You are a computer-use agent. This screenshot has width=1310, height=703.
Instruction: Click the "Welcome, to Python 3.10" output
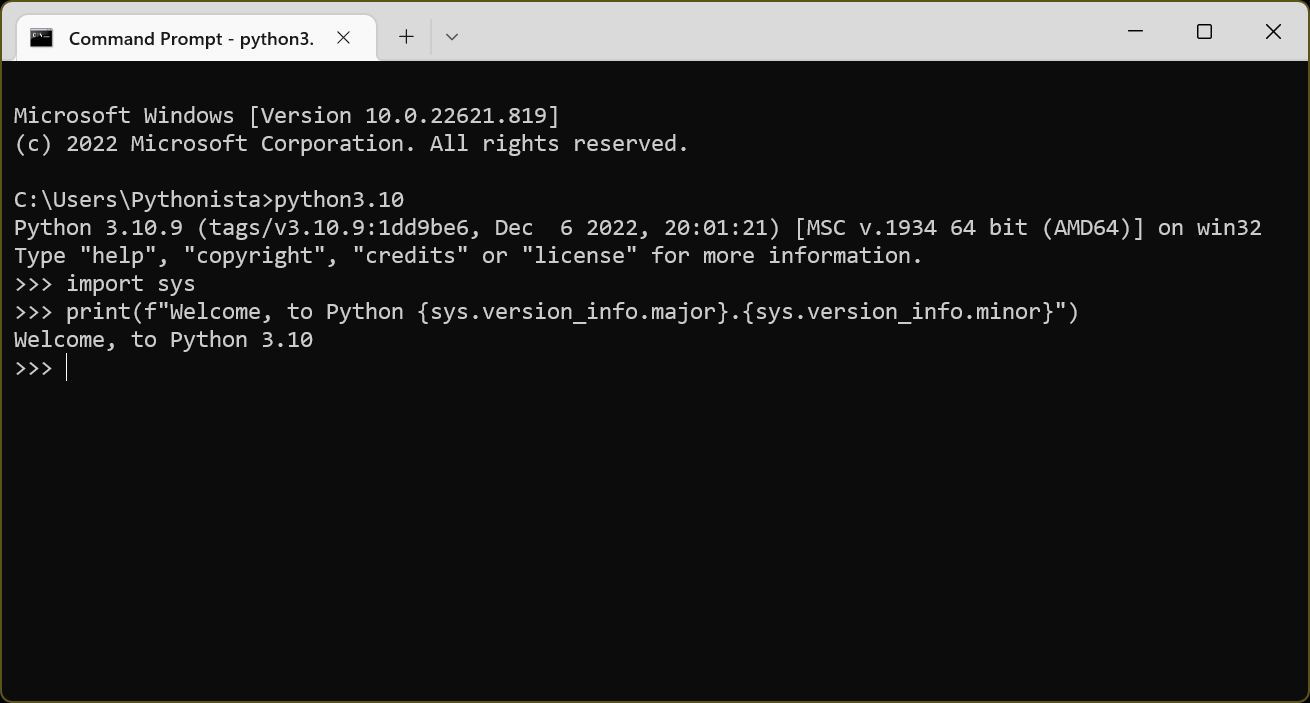(x=163, y=340)
